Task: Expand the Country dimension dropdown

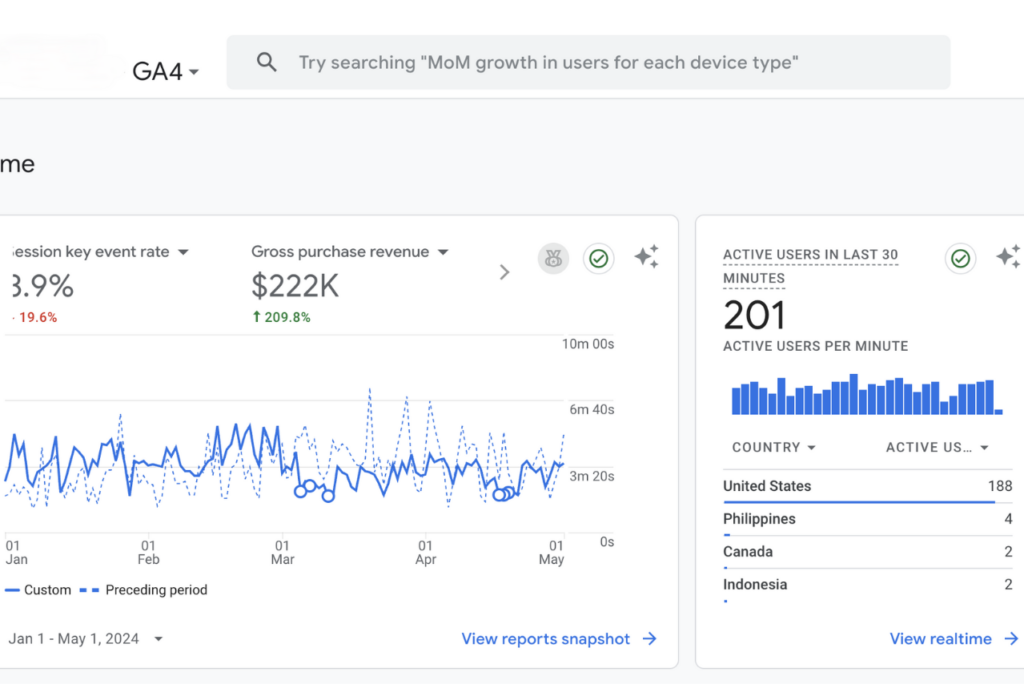Action: tap(773, 447)
